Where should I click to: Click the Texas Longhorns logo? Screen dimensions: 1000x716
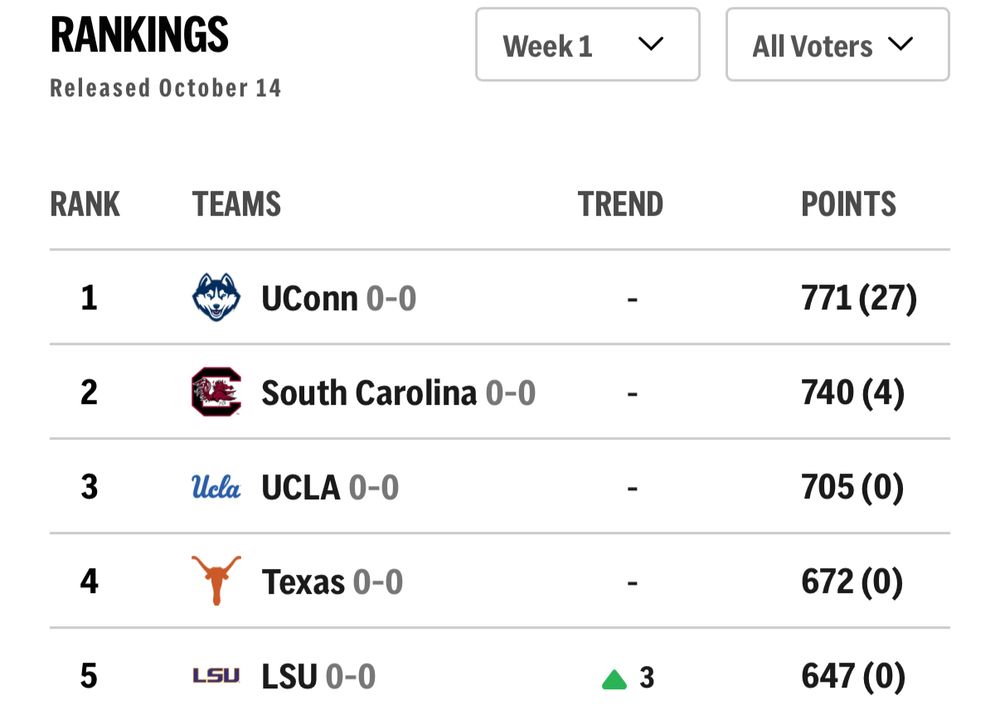pyautogui.click(x=216, y=580)
